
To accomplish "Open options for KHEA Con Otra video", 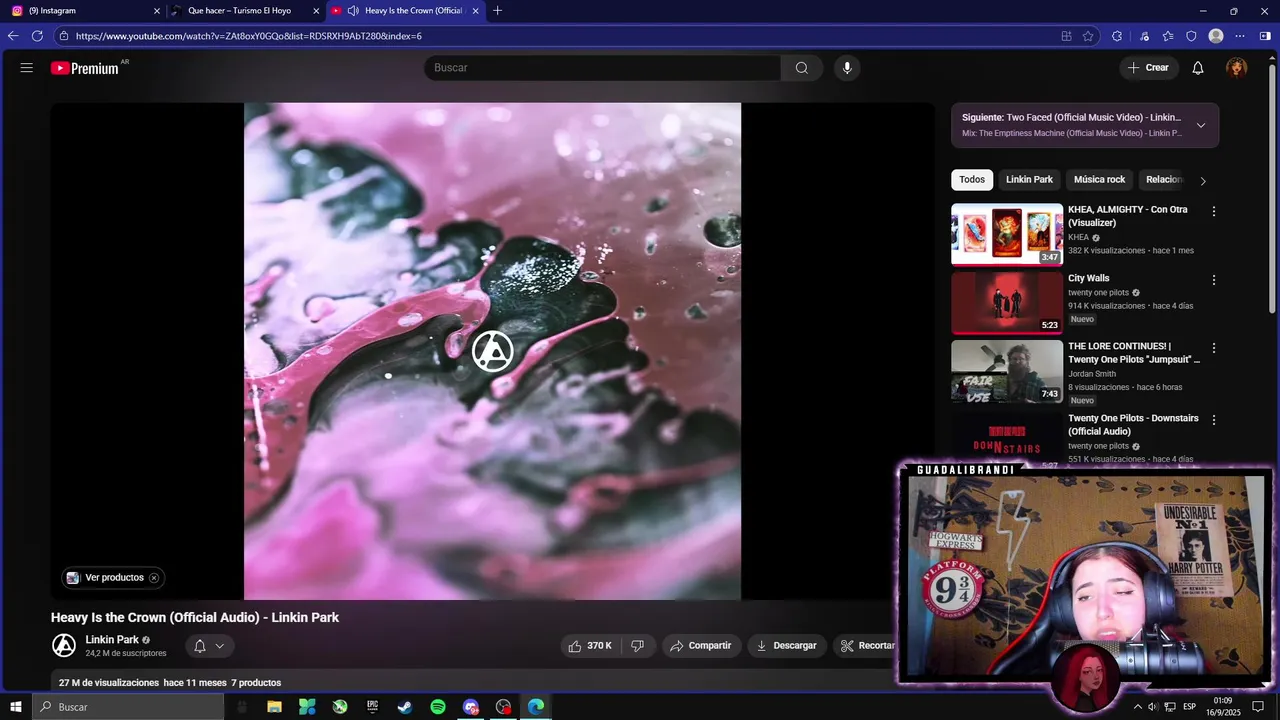I will coord(1214,212).
